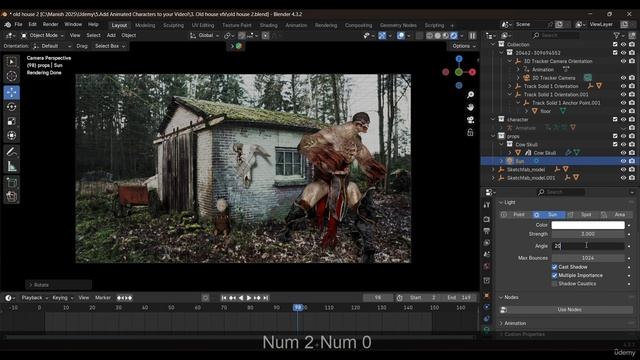Expand the Animation panel
This screenshot has height=360, width=640.
501,323
